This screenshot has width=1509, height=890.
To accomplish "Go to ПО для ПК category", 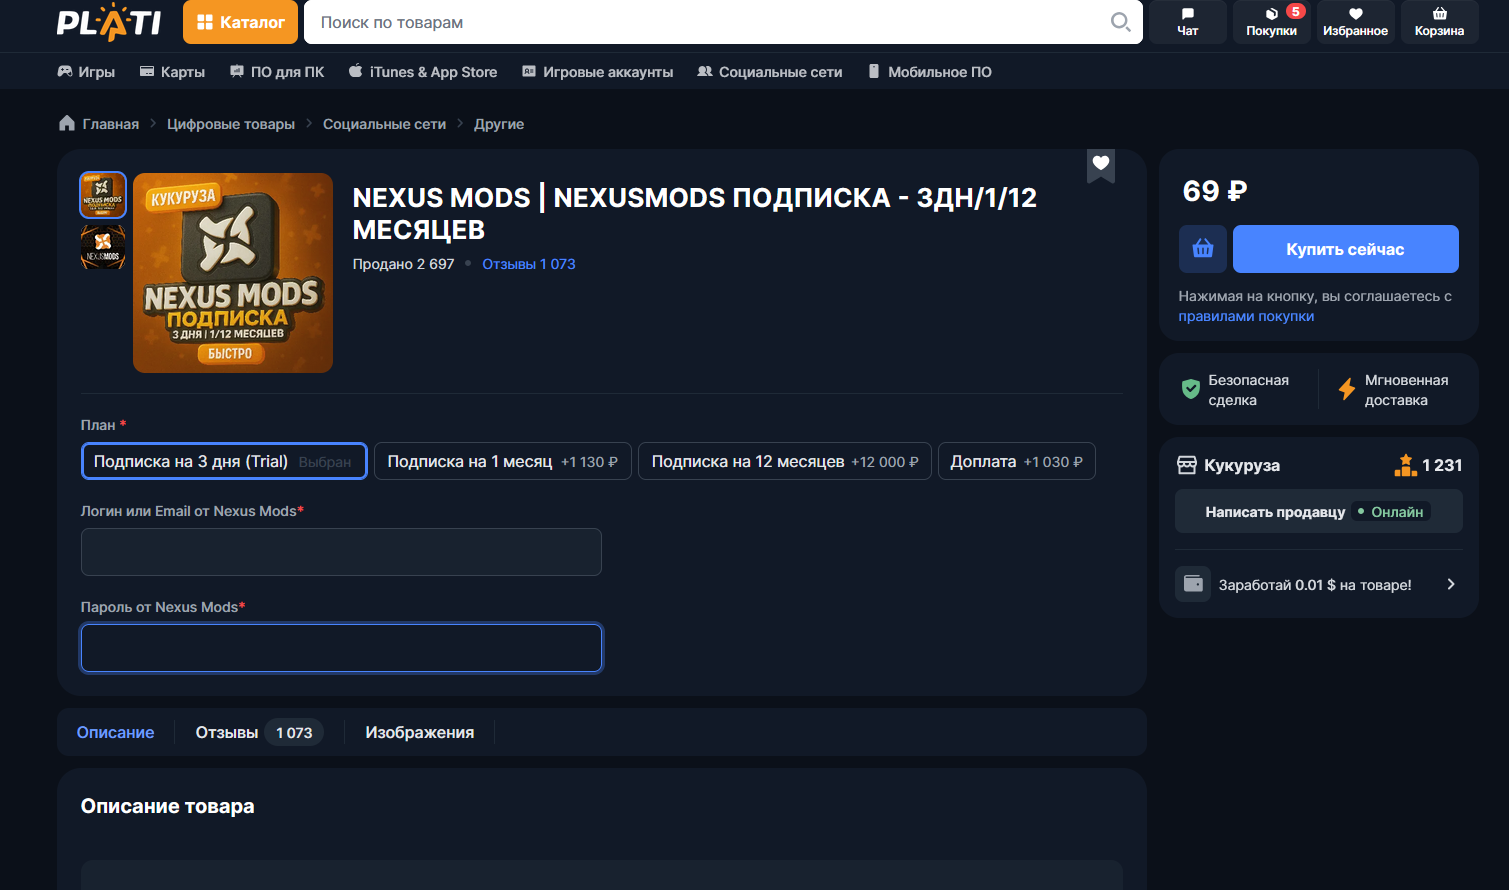I will [277, 72].
